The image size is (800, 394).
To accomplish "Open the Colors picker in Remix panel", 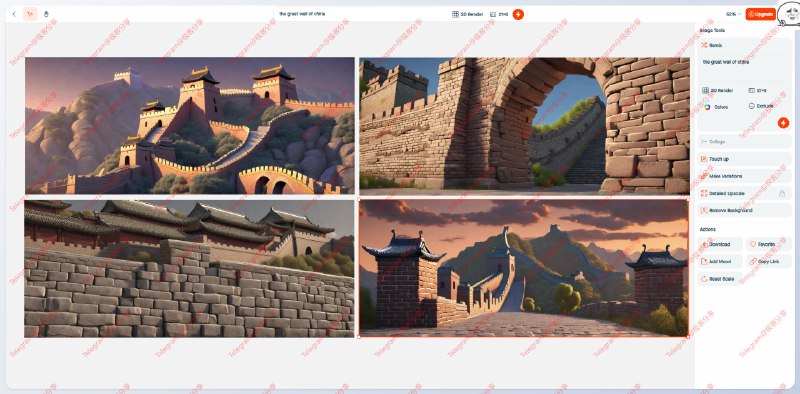I will (x=716, y=107).
